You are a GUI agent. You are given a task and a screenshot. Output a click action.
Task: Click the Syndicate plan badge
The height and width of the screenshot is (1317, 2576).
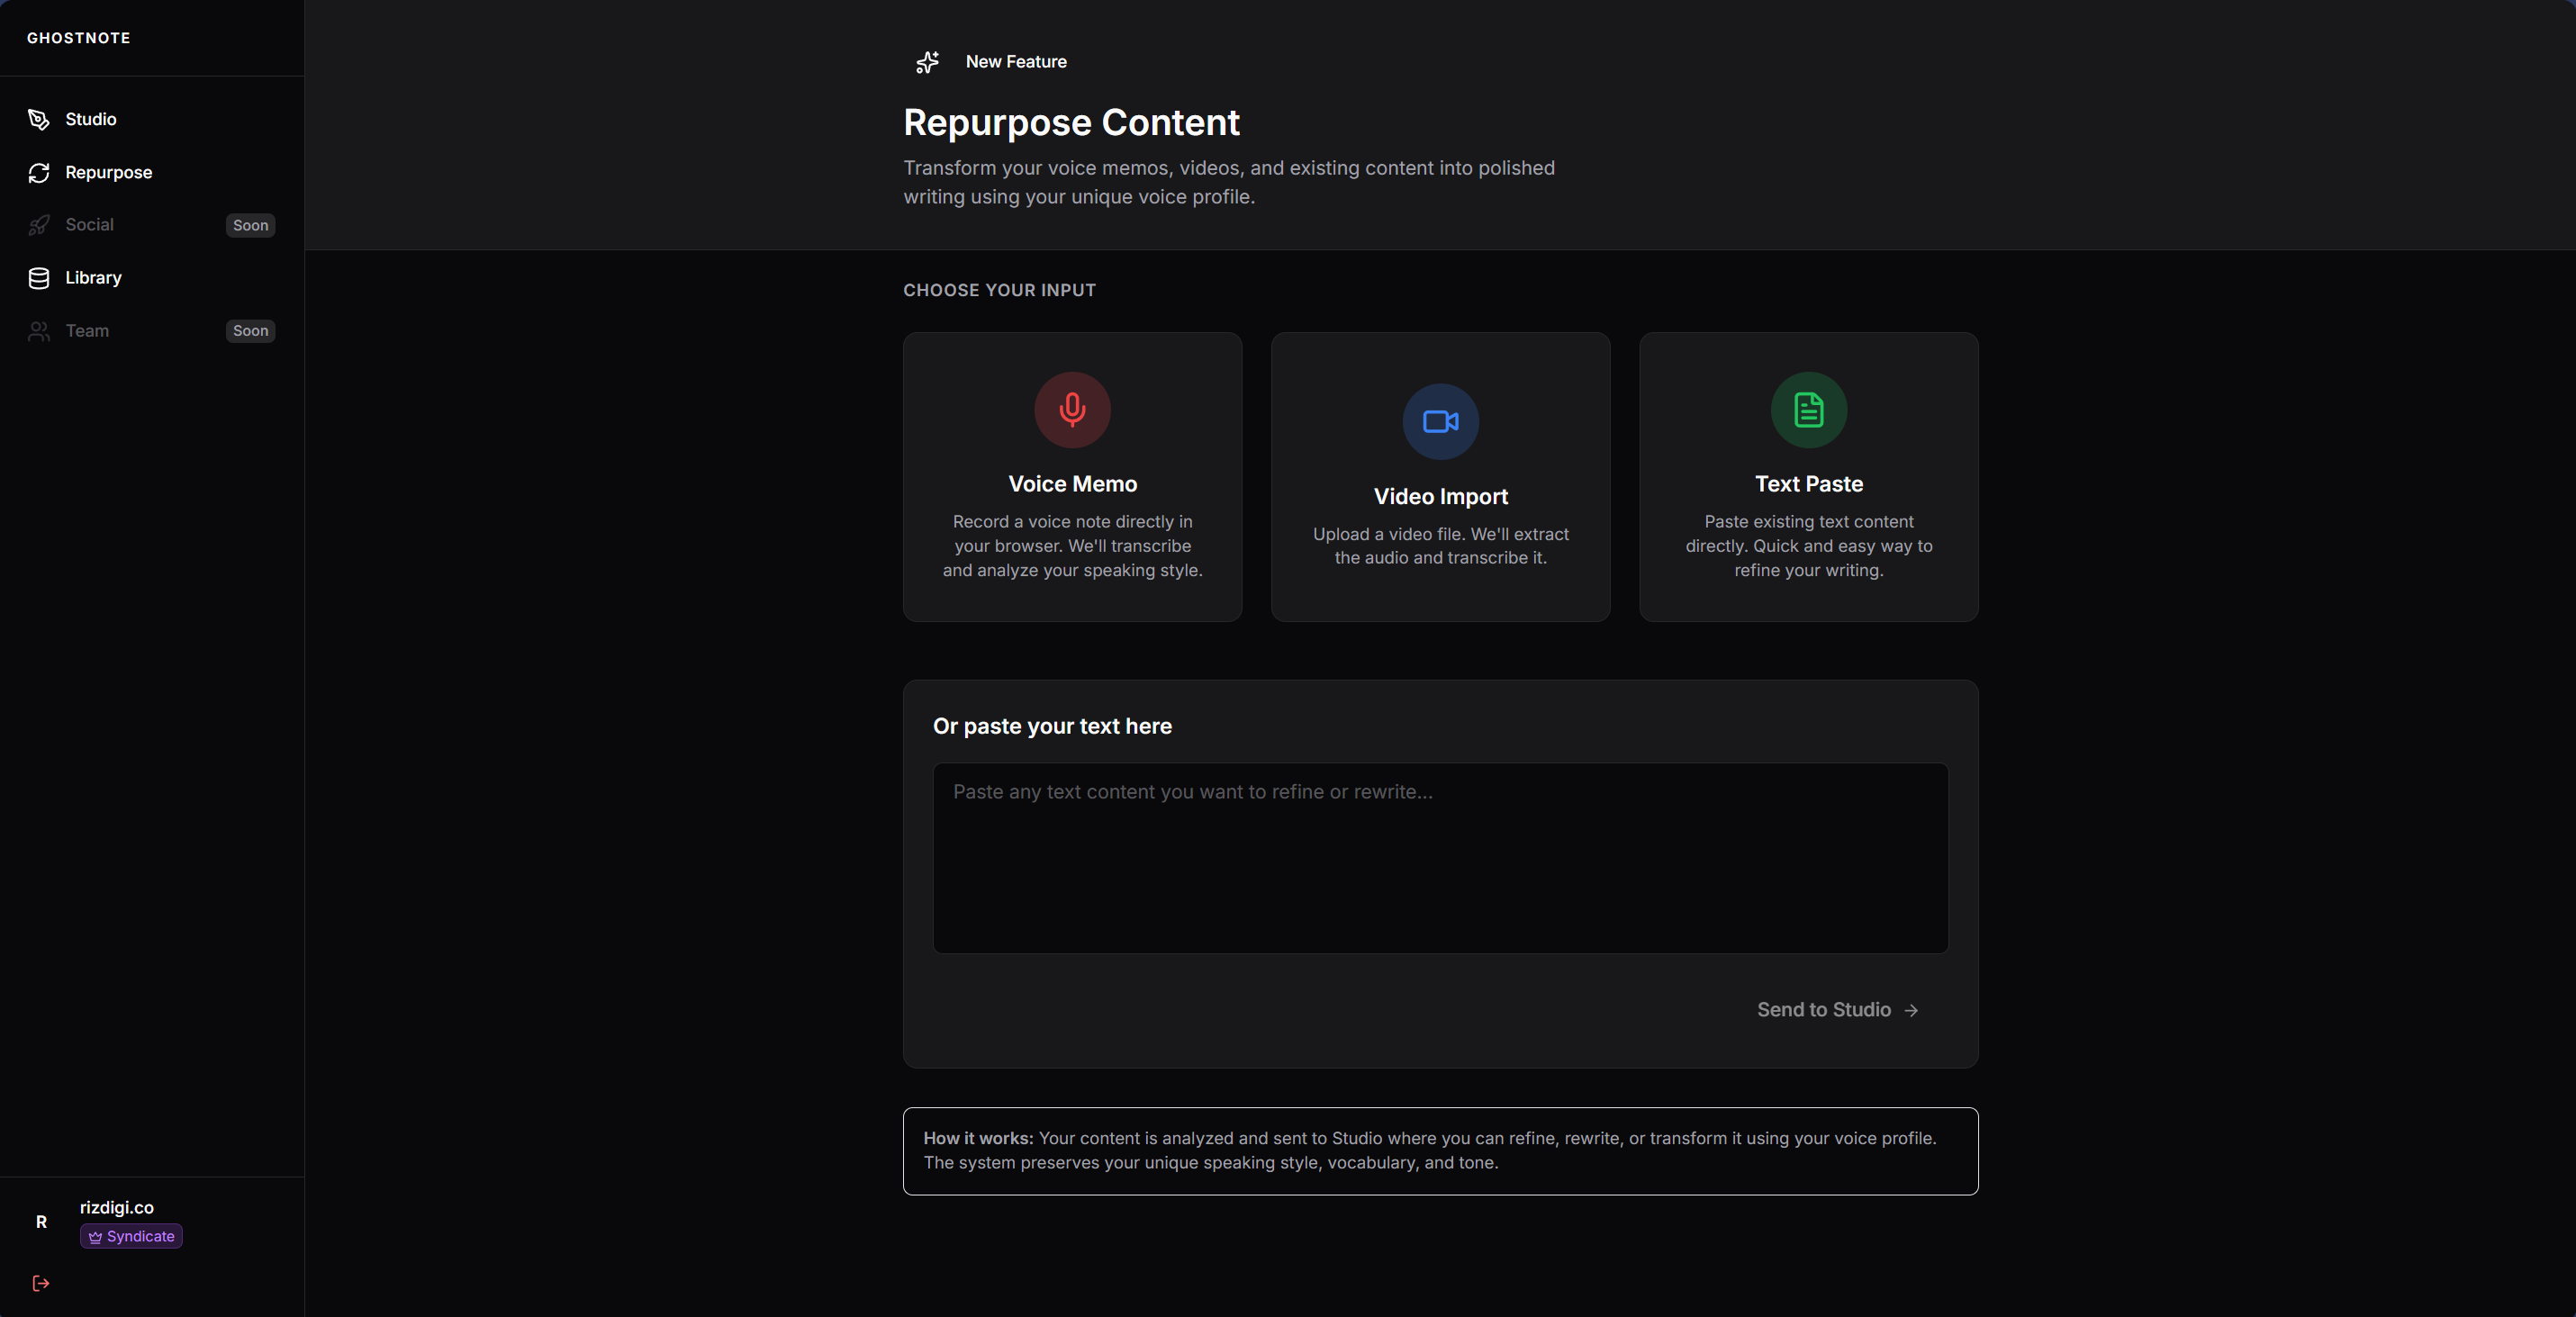click(x=130, y=1236)
